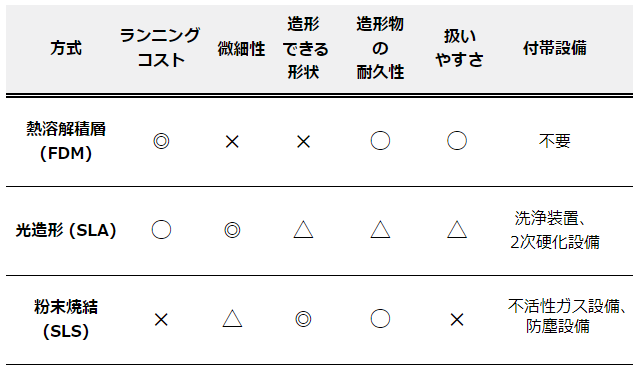Click the double circle in FDM running cost
Viewport: 639px width, 371px height.
[161, 141]
